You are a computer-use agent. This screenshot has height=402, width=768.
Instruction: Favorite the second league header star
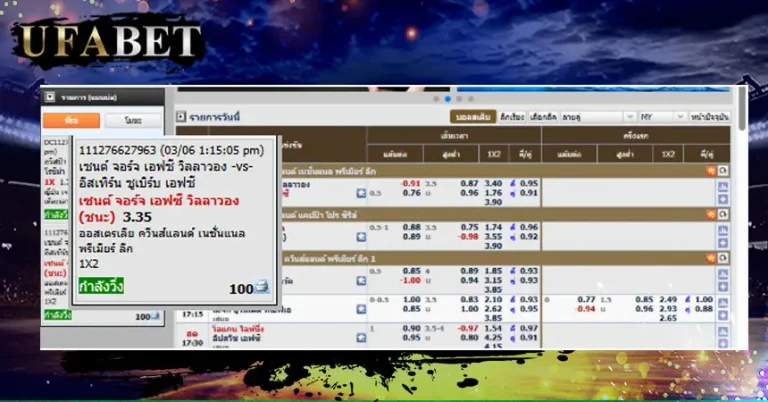click(711, 214)
